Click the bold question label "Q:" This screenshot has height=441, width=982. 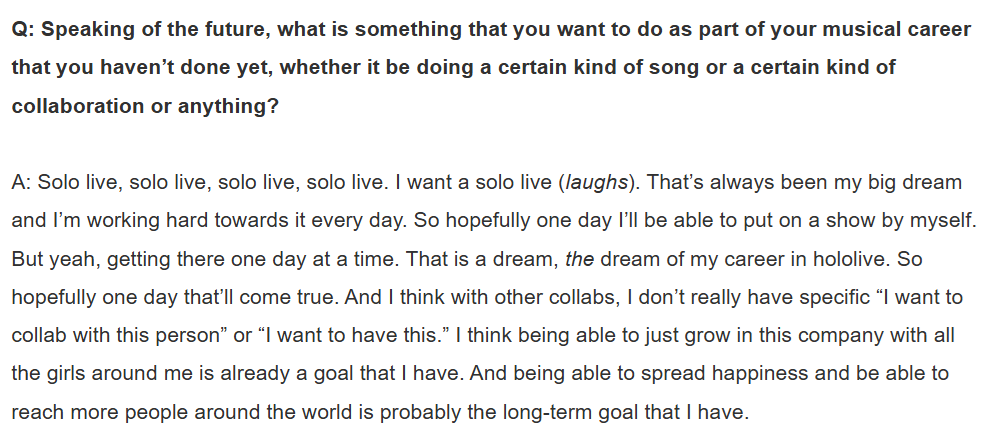click(x=24, y=29)
